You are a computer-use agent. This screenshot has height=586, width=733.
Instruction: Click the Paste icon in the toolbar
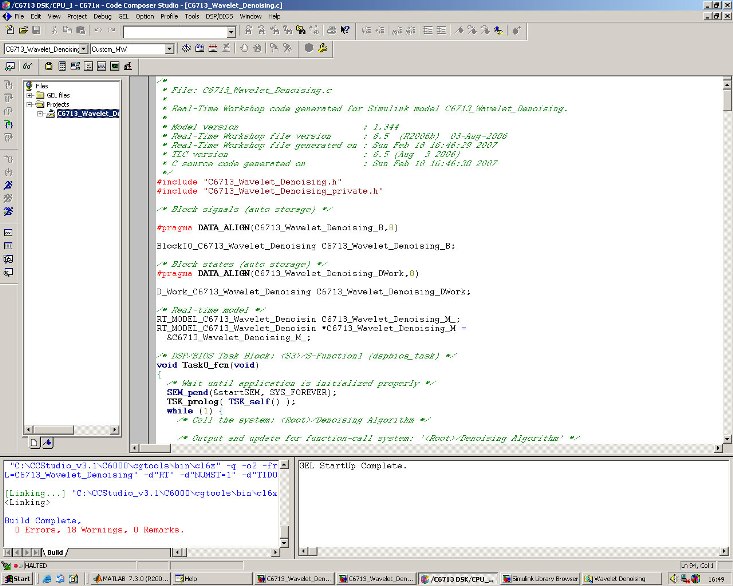pos(80,30)
